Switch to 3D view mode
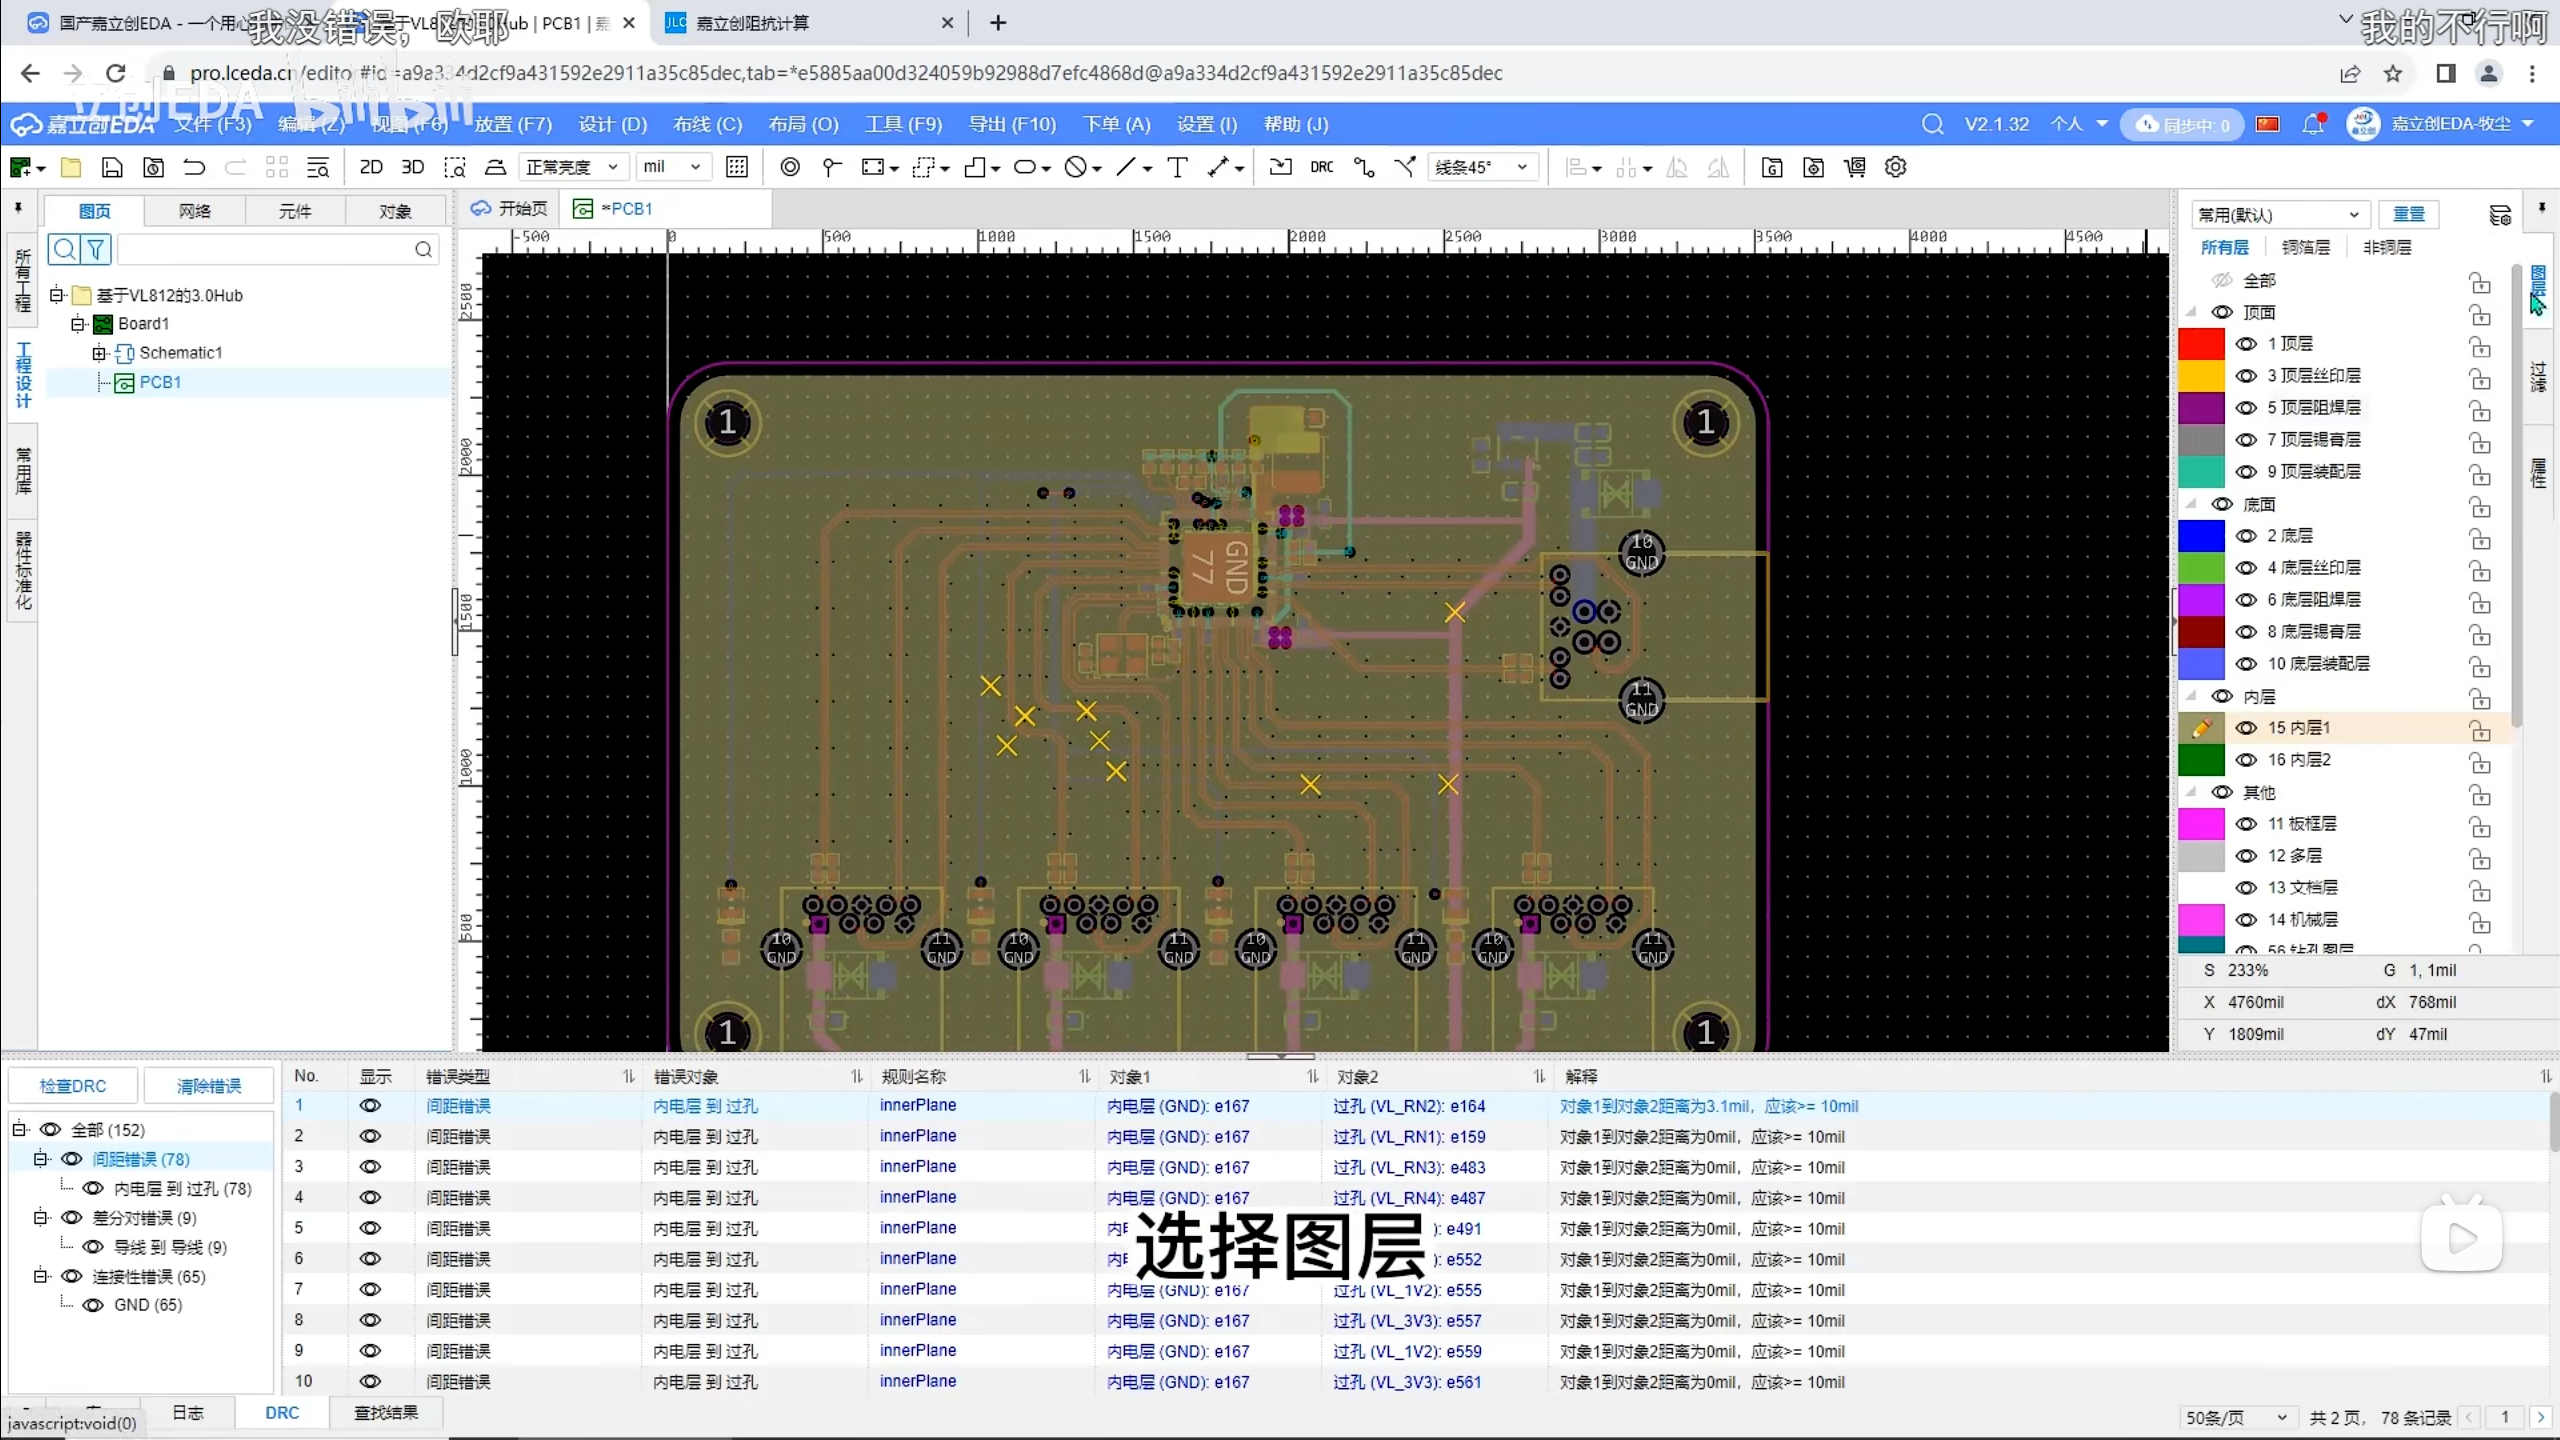2560x1440 pixels. (412, 167)
